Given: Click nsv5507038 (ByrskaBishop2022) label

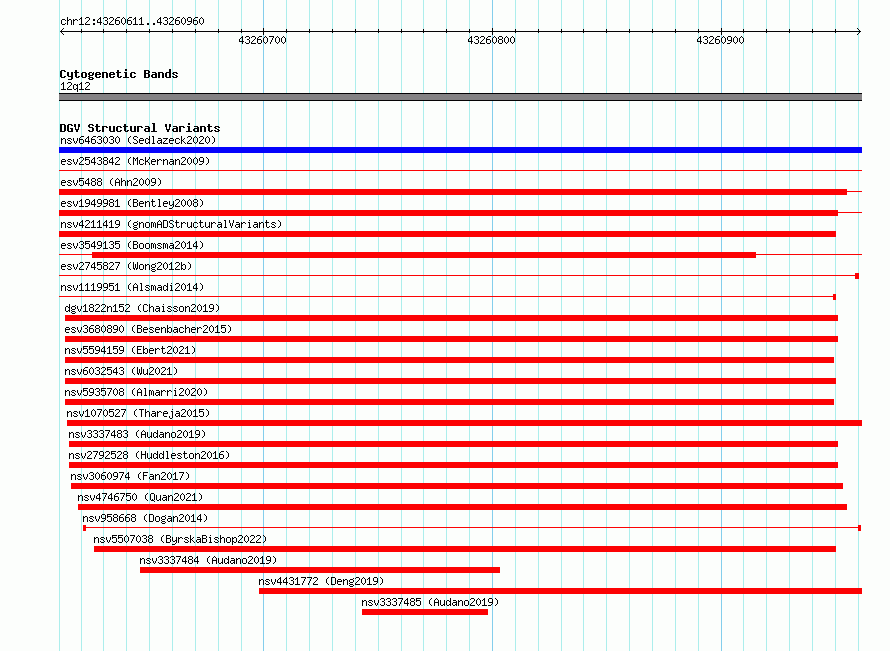Looking at the screenshot, I should 180,539.
